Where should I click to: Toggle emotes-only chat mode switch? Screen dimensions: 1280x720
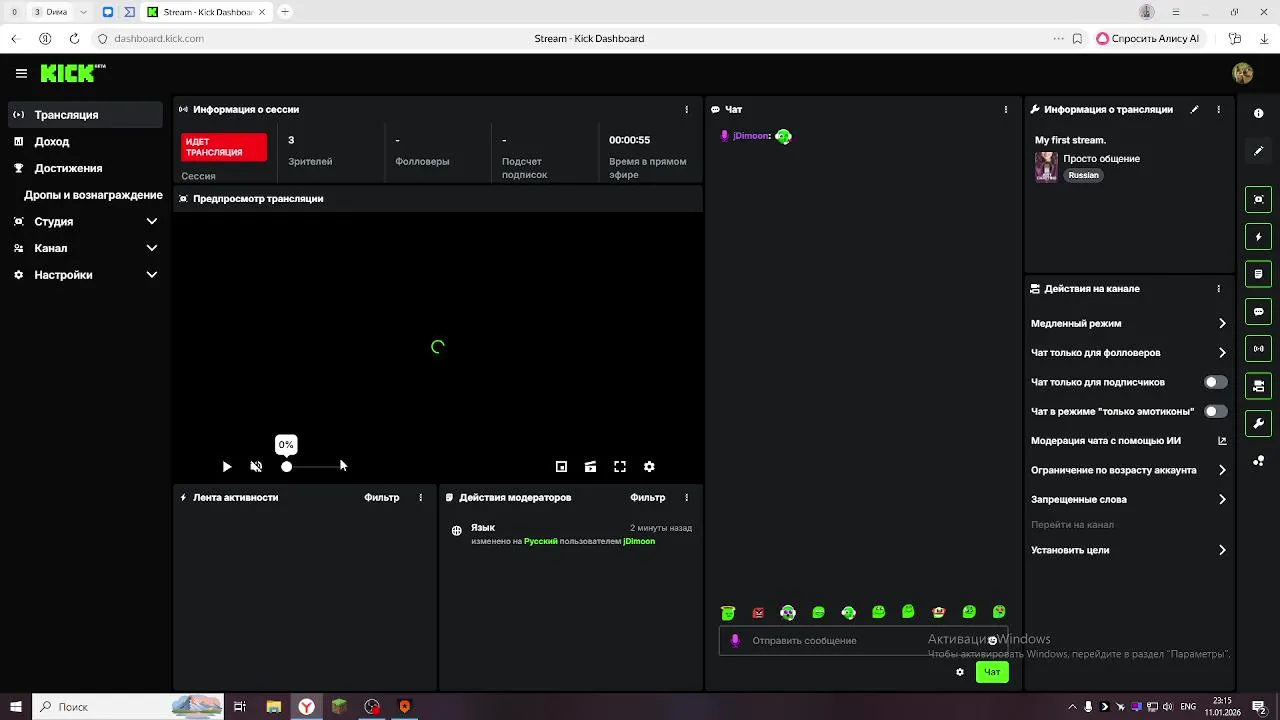(x=1215, y=411)
